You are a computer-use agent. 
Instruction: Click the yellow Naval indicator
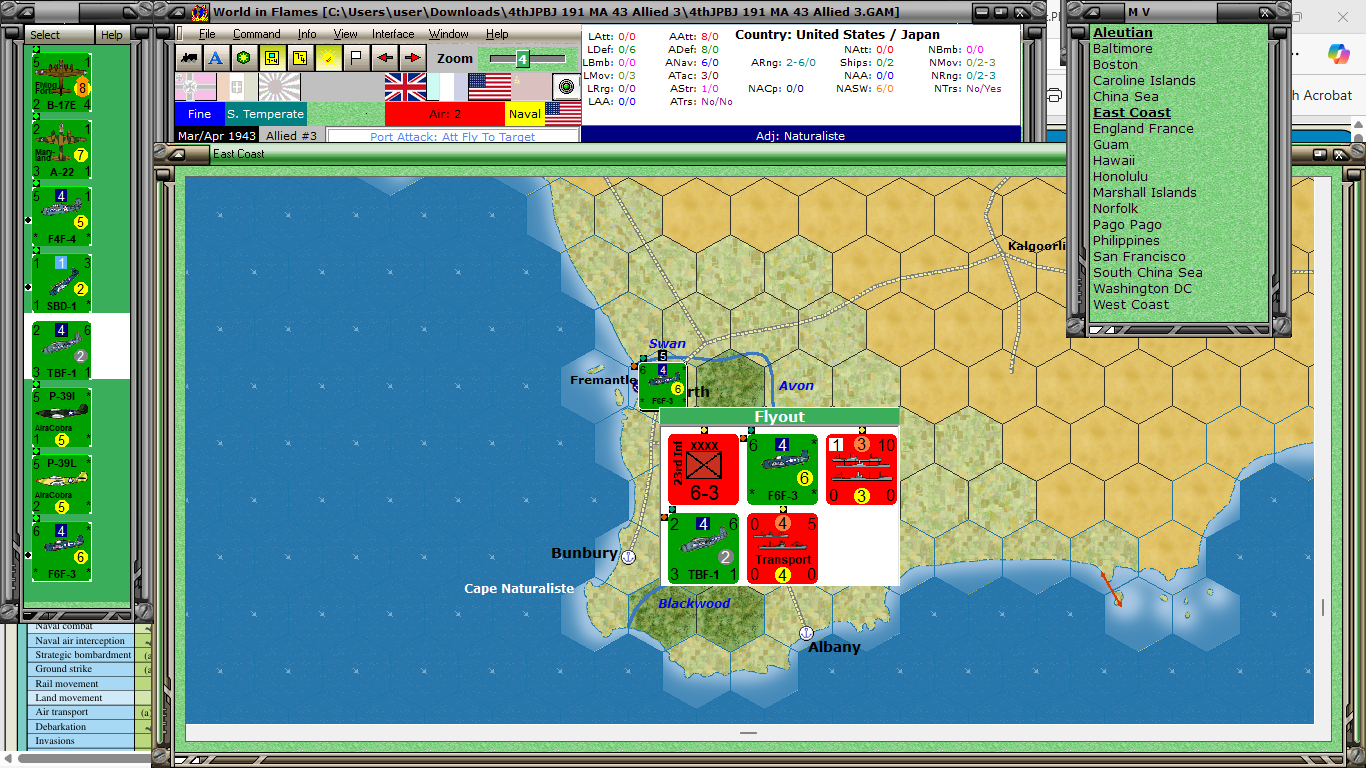tap(525, 114)
